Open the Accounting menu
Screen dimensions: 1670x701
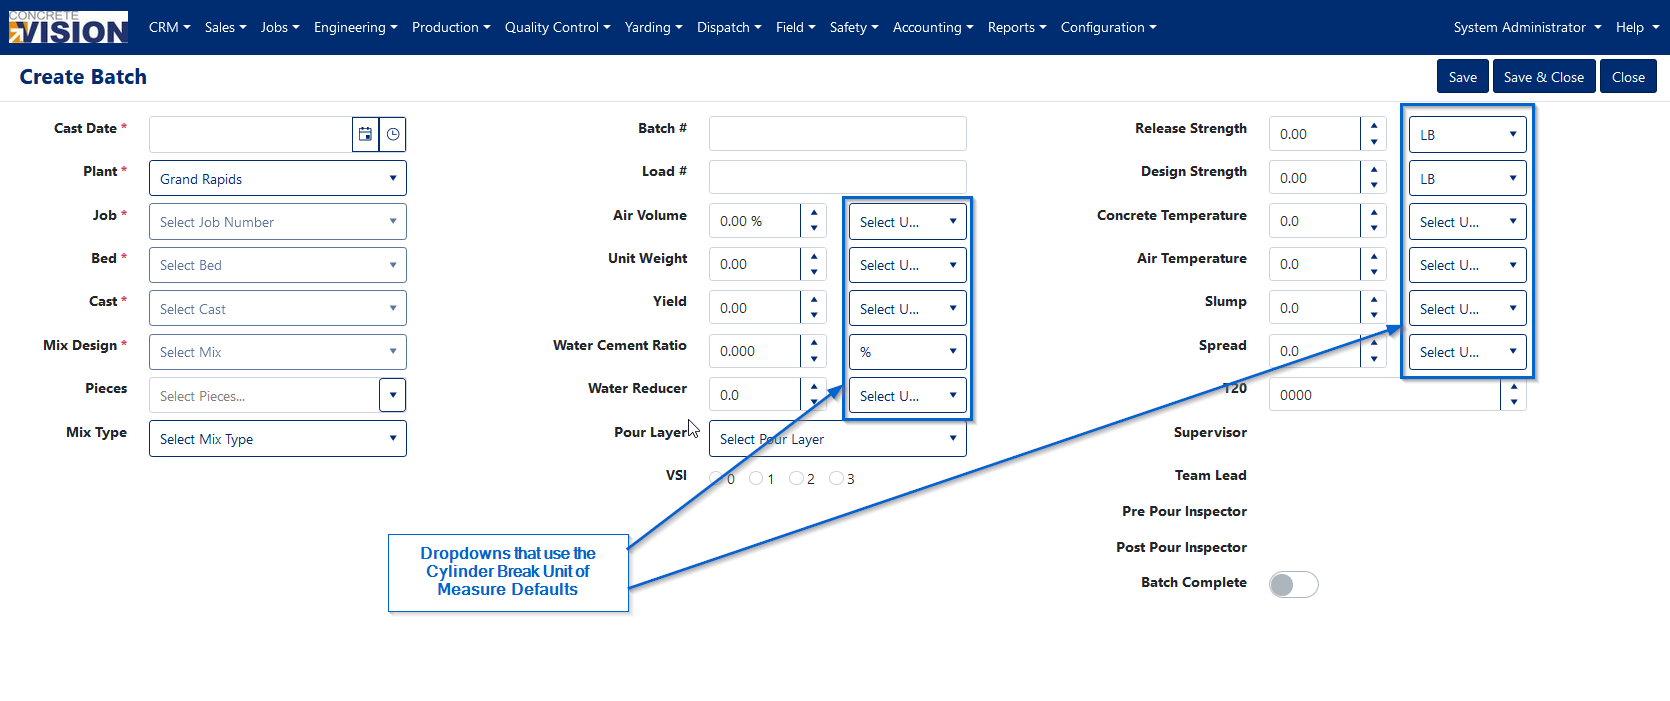point(933,27)
